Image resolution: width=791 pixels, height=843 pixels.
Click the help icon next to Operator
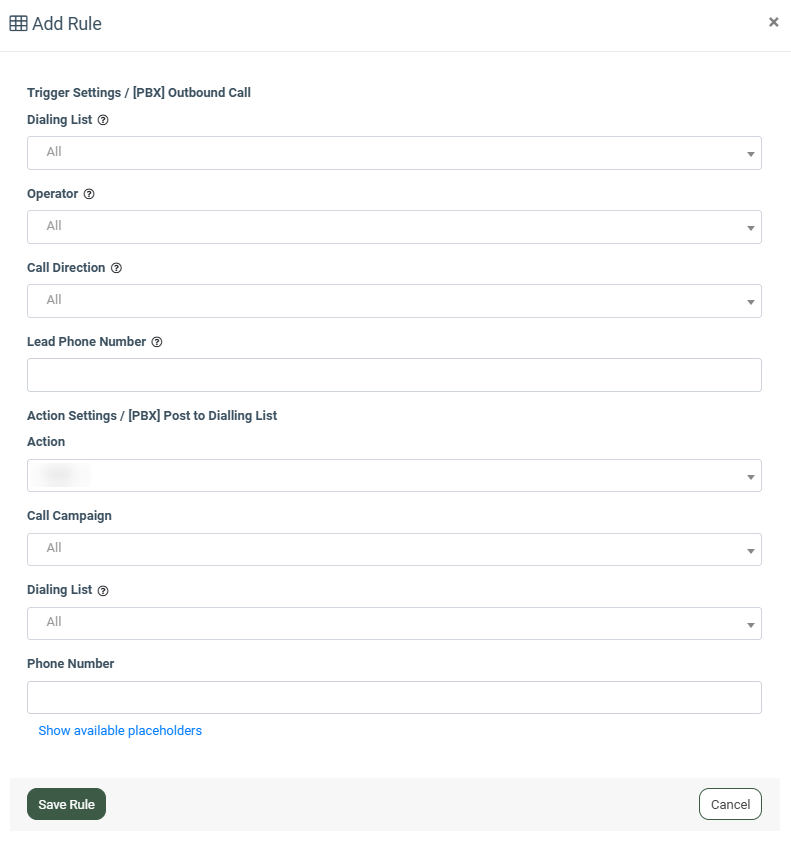click(89, 194)
